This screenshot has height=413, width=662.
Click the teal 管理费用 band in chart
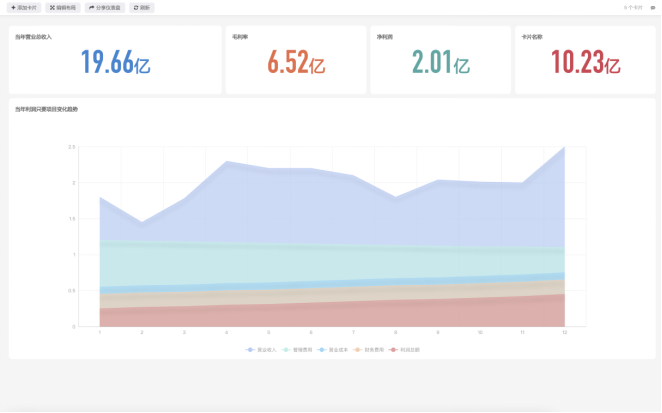pyautogui.click(x=332, y=263)
